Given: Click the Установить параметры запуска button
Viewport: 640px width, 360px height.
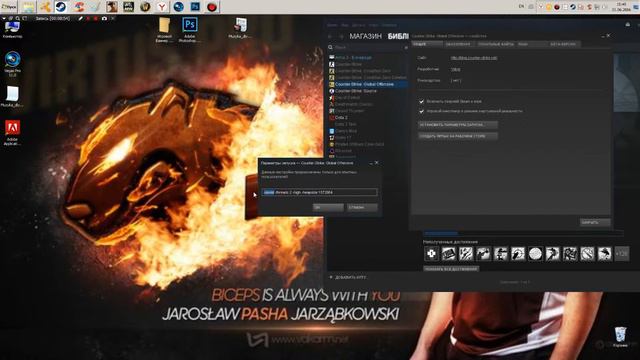Looking at the screenshot, I should pos(458,124).
